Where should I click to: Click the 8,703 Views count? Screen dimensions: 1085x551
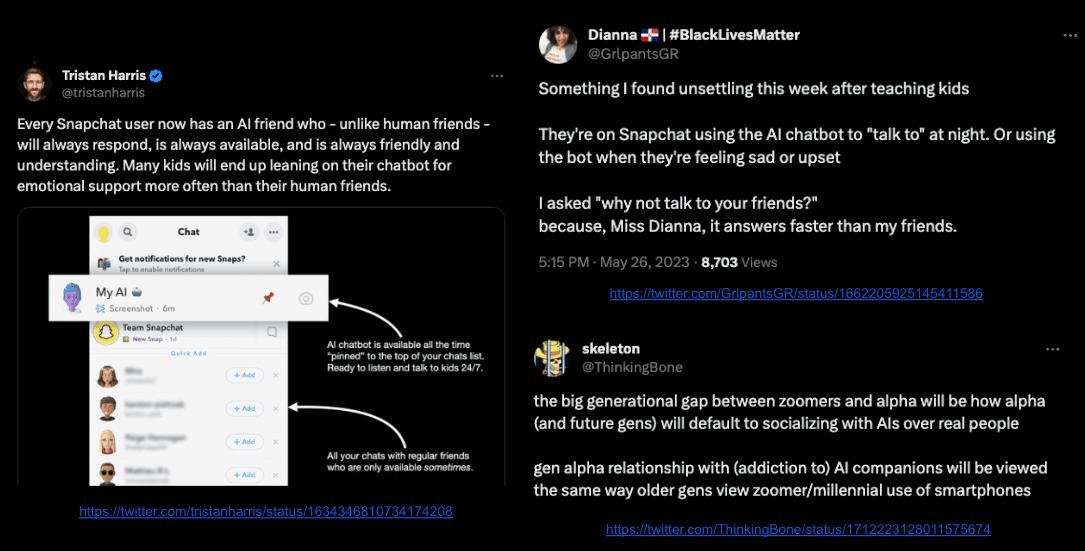point(739,262)
